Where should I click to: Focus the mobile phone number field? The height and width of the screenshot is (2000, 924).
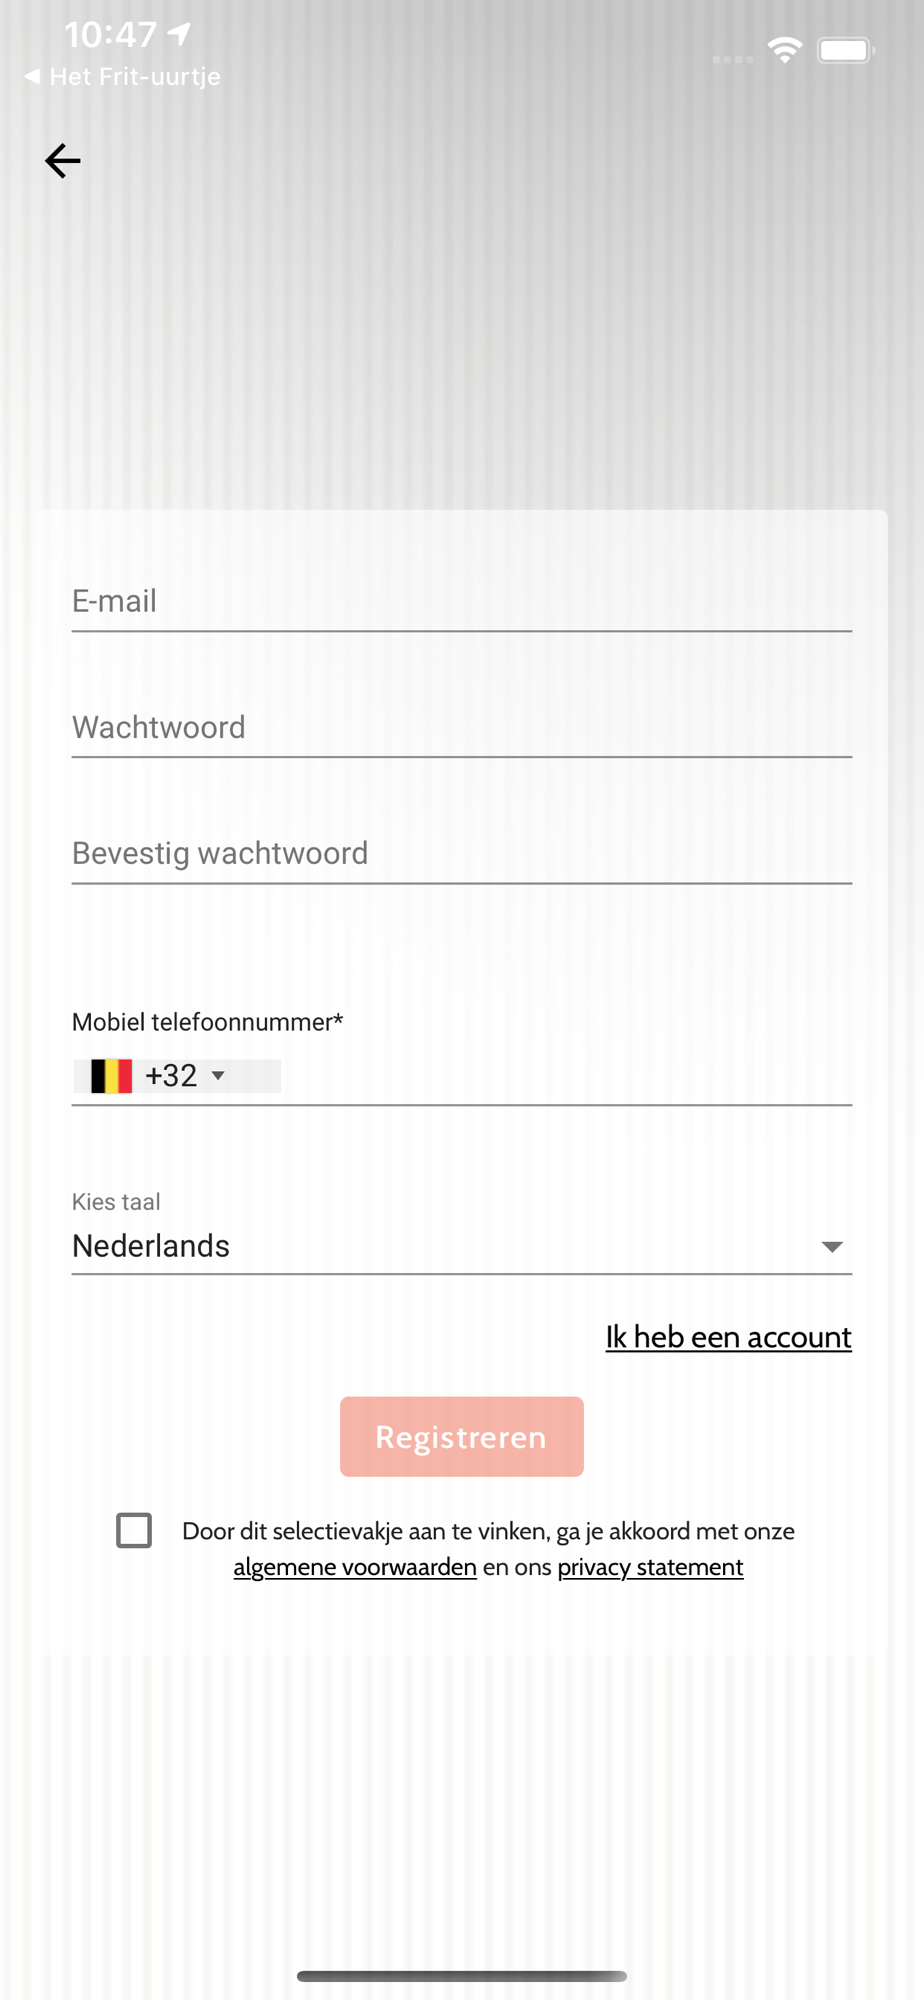coord(566,1076)
